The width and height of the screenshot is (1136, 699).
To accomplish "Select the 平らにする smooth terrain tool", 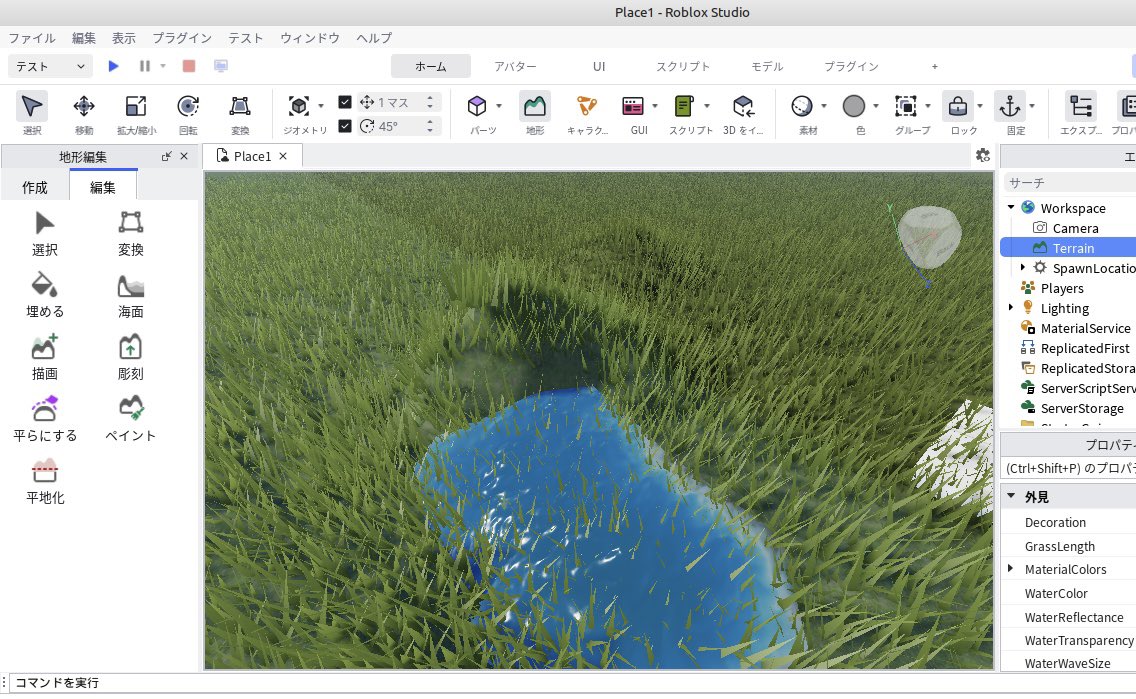I will point(45,419).
